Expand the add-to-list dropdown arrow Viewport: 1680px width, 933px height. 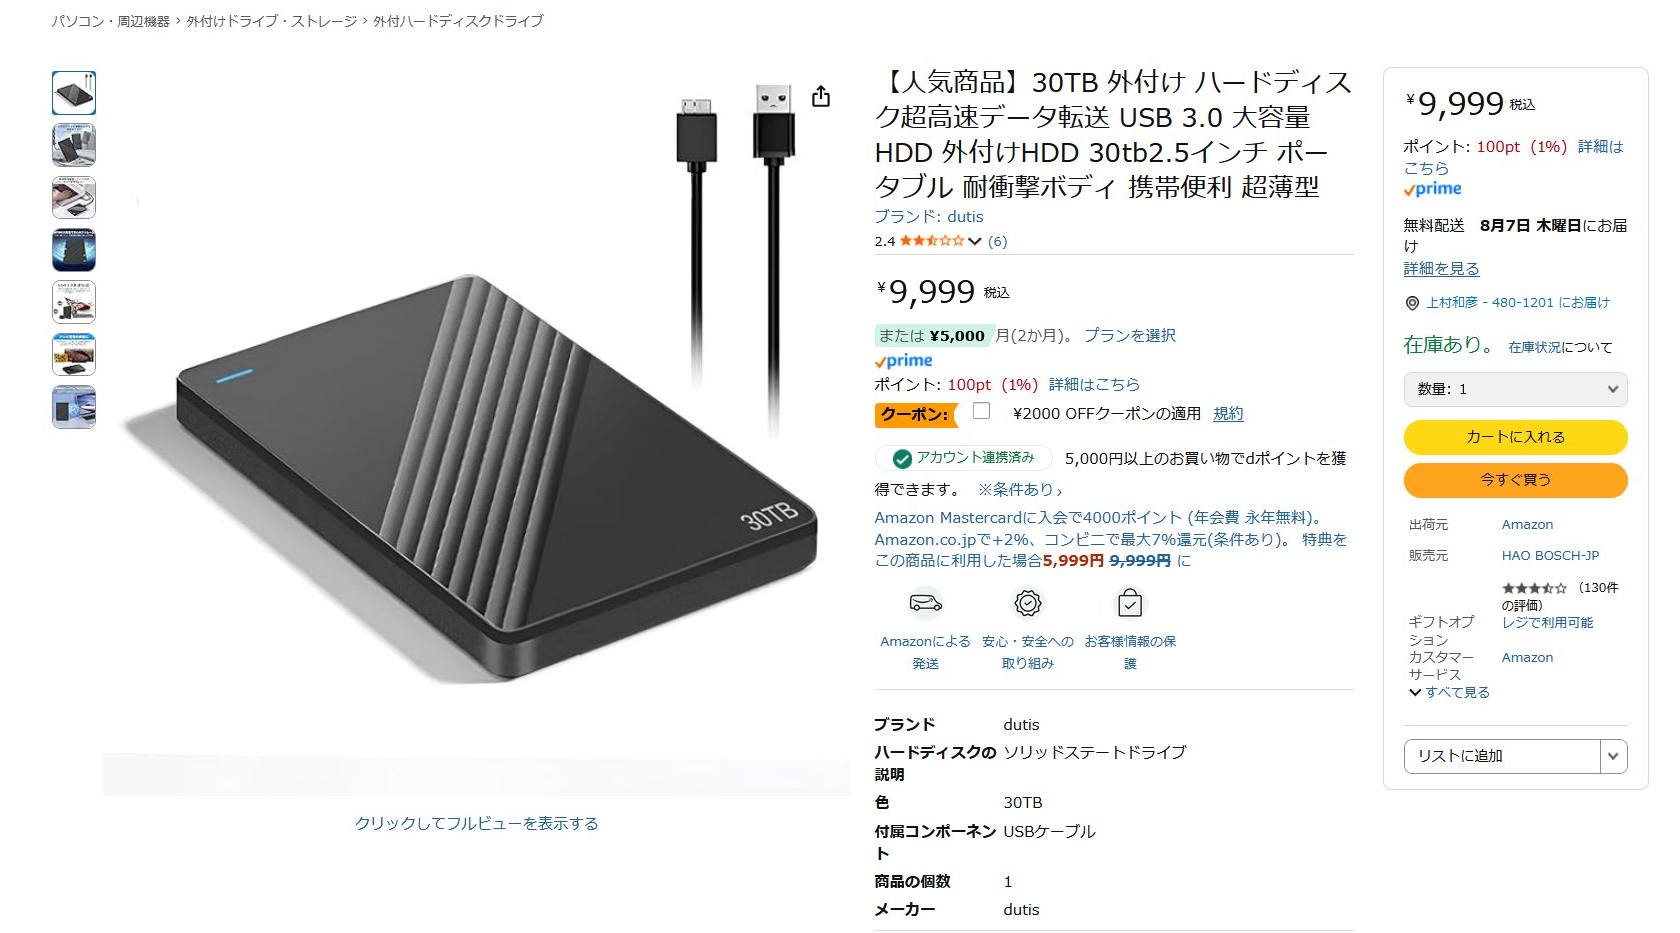(1612, 756)
